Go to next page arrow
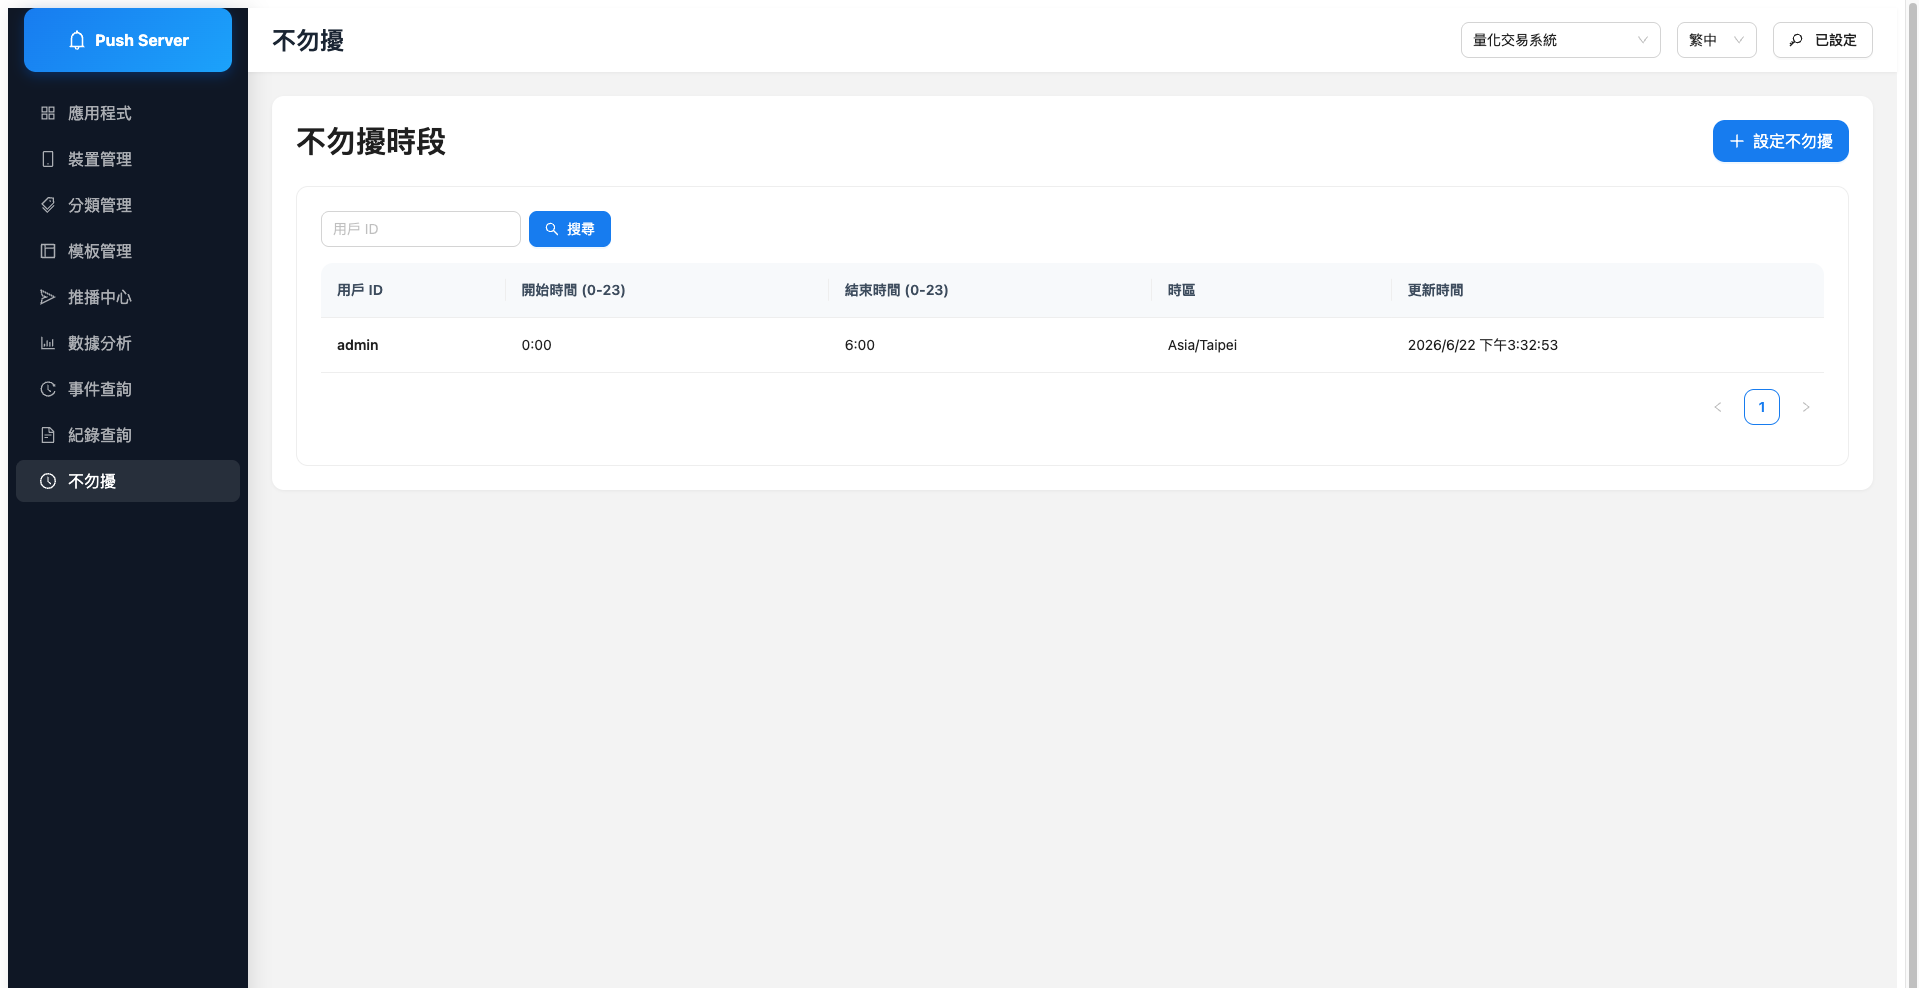Image resolution: width=1919 pixels, height=988 pixels. [1805, 407]
